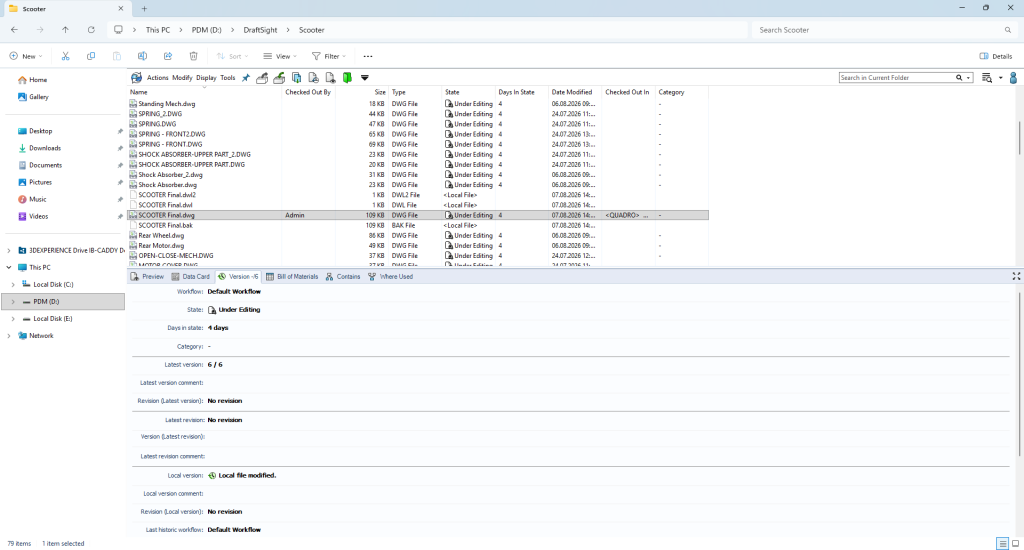Toggle the Details pane button
The height and width of the screenshot is (550, 1024).
(x=996, y=56)
